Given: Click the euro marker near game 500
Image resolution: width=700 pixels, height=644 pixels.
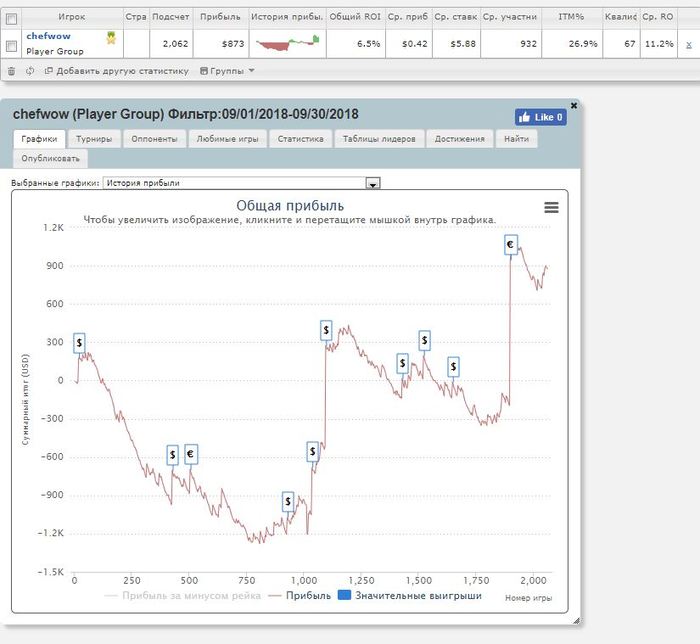Looking at the screenshot, I should click(x=191, y=454).
